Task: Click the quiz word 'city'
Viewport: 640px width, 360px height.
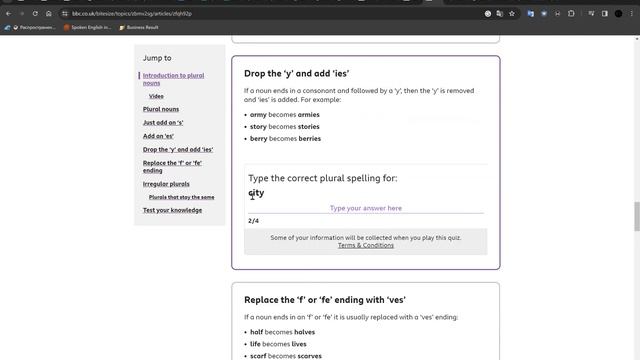Action: (x=256, y=193)
